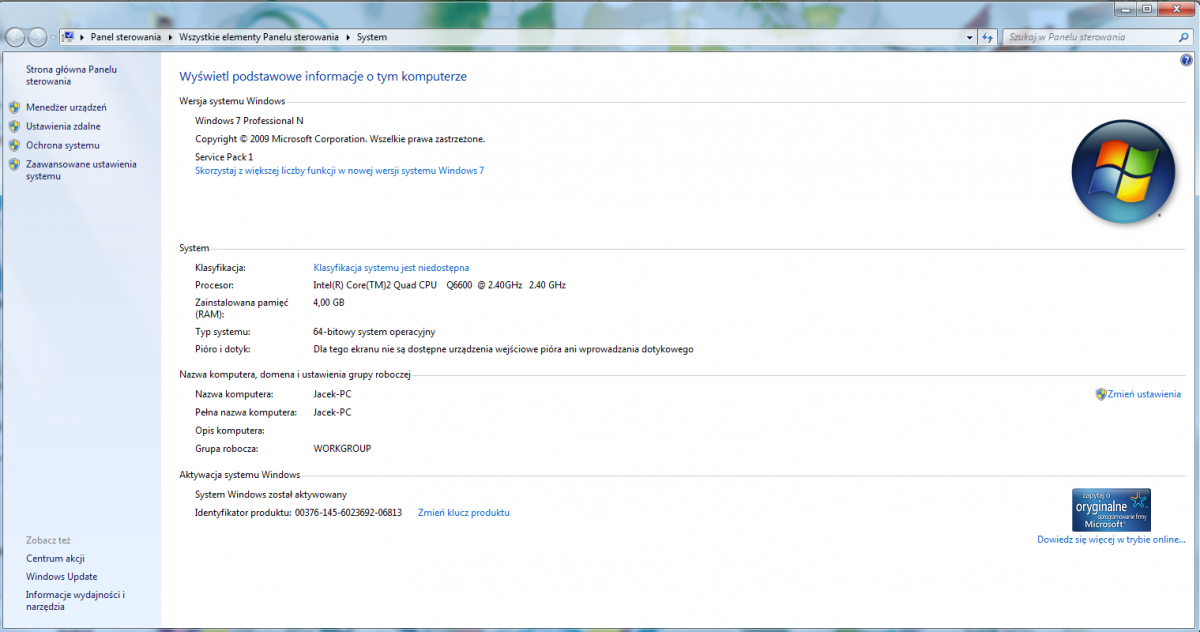Screen dimensions: 1200x632
Task: Click the magnifier icon in the search box
Action: [x=1182, y=37]
